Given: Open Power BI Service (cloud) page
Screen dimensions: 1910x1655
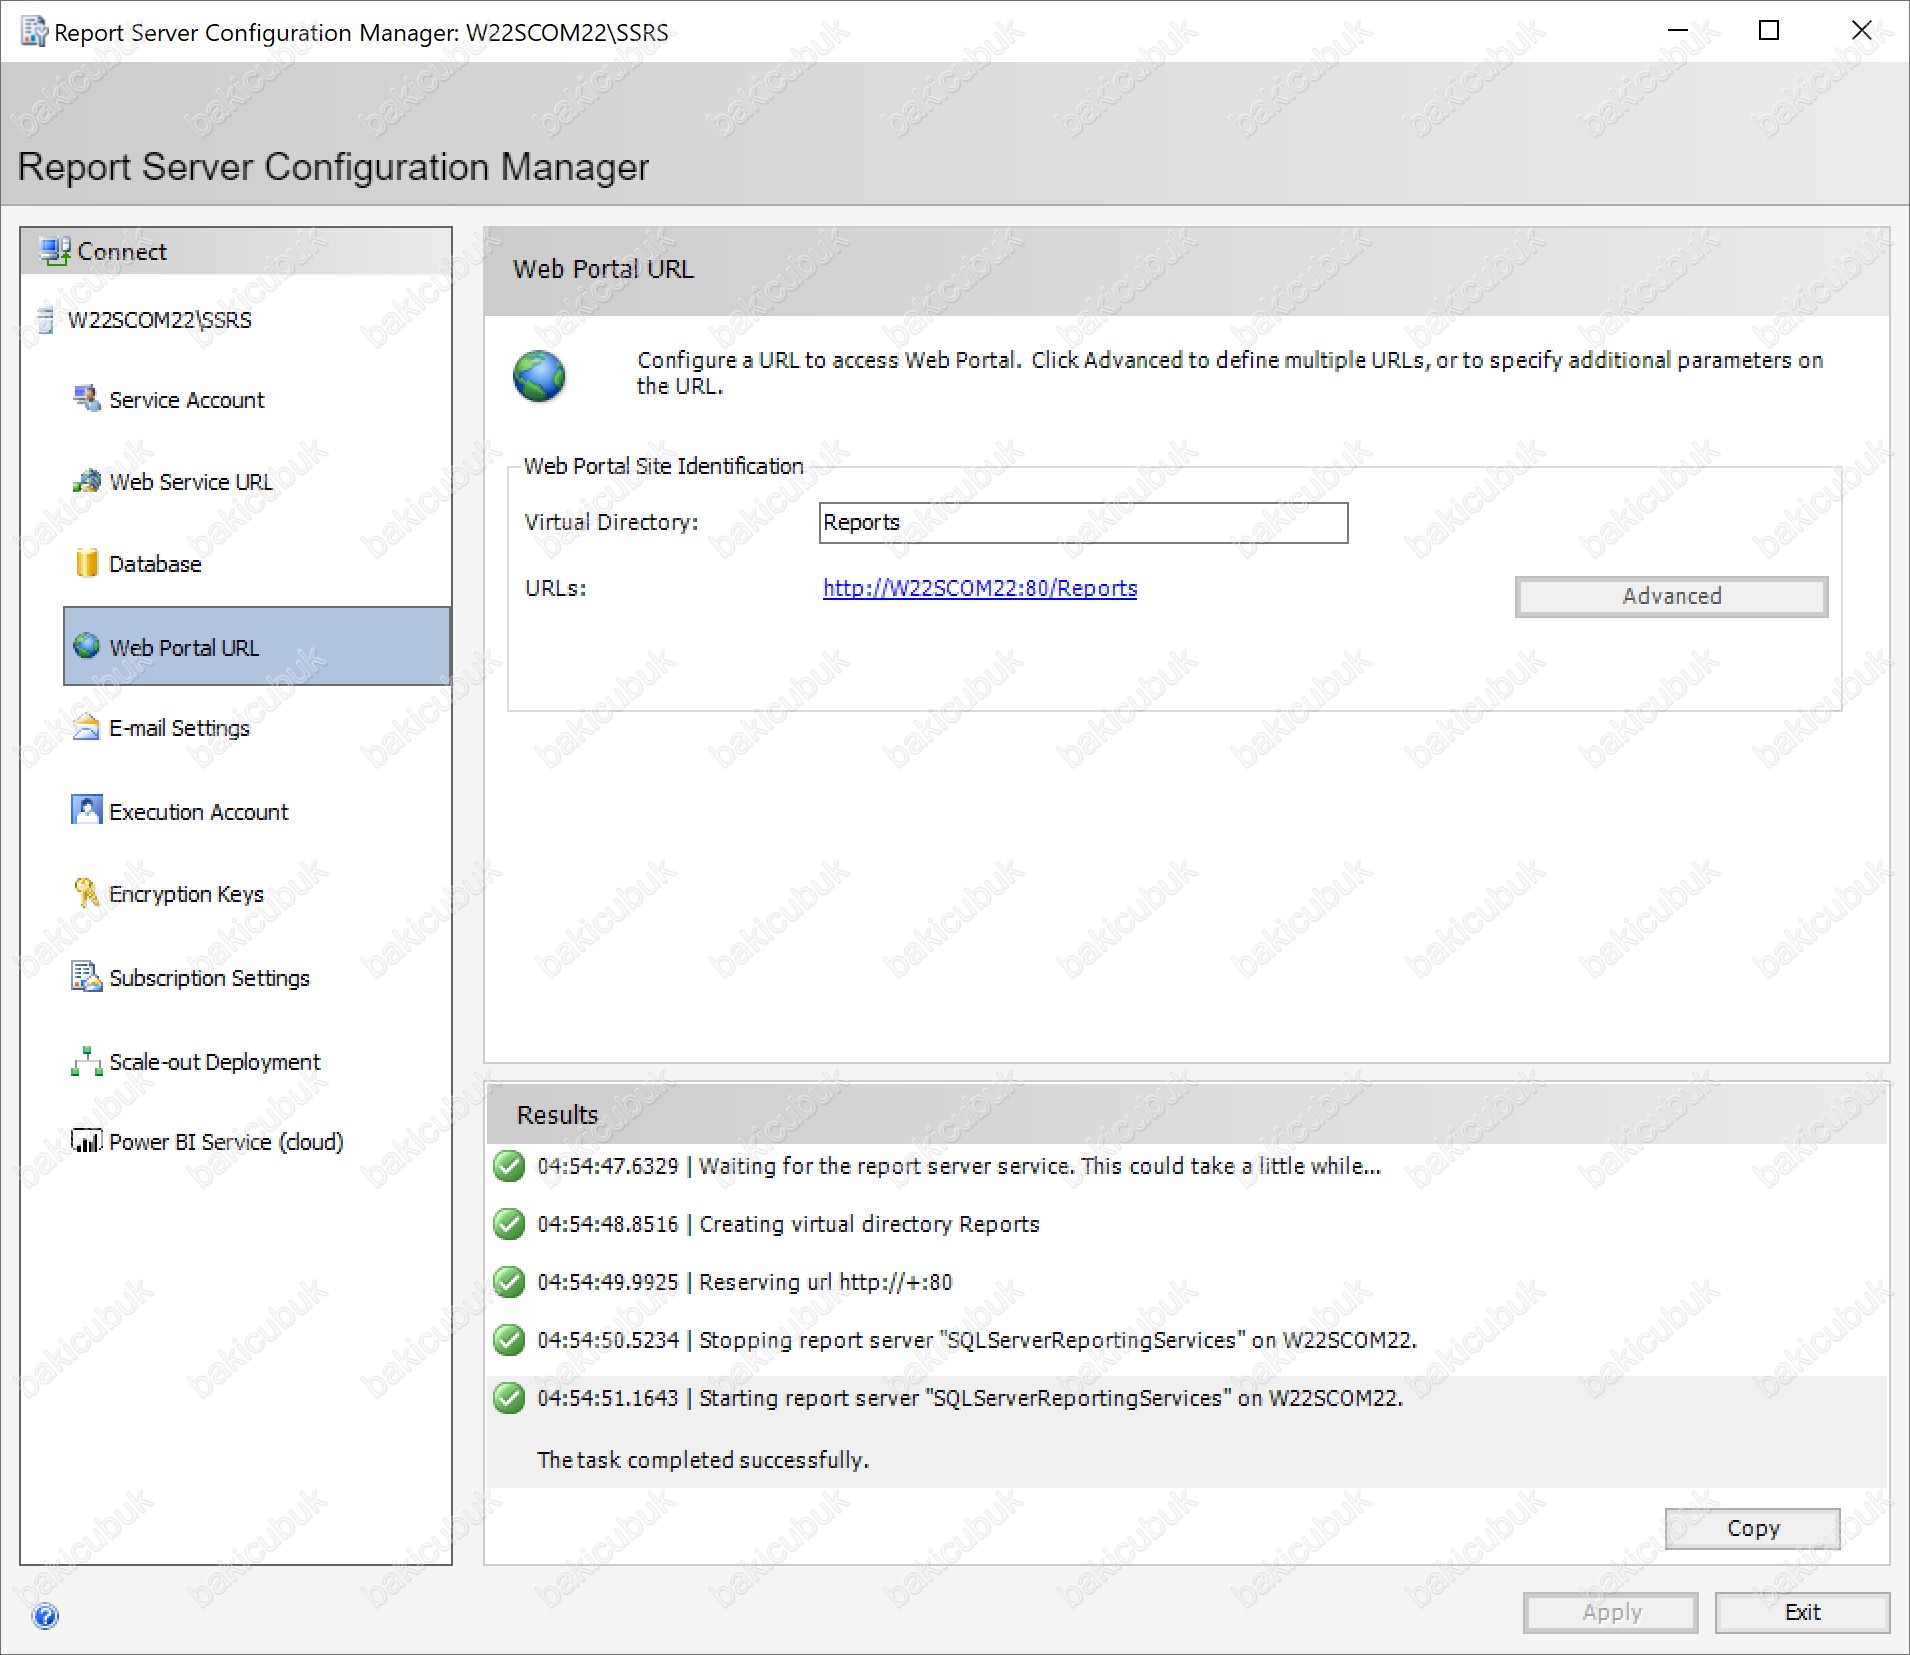Looking at the screenshot, I should coord(226,1142).
